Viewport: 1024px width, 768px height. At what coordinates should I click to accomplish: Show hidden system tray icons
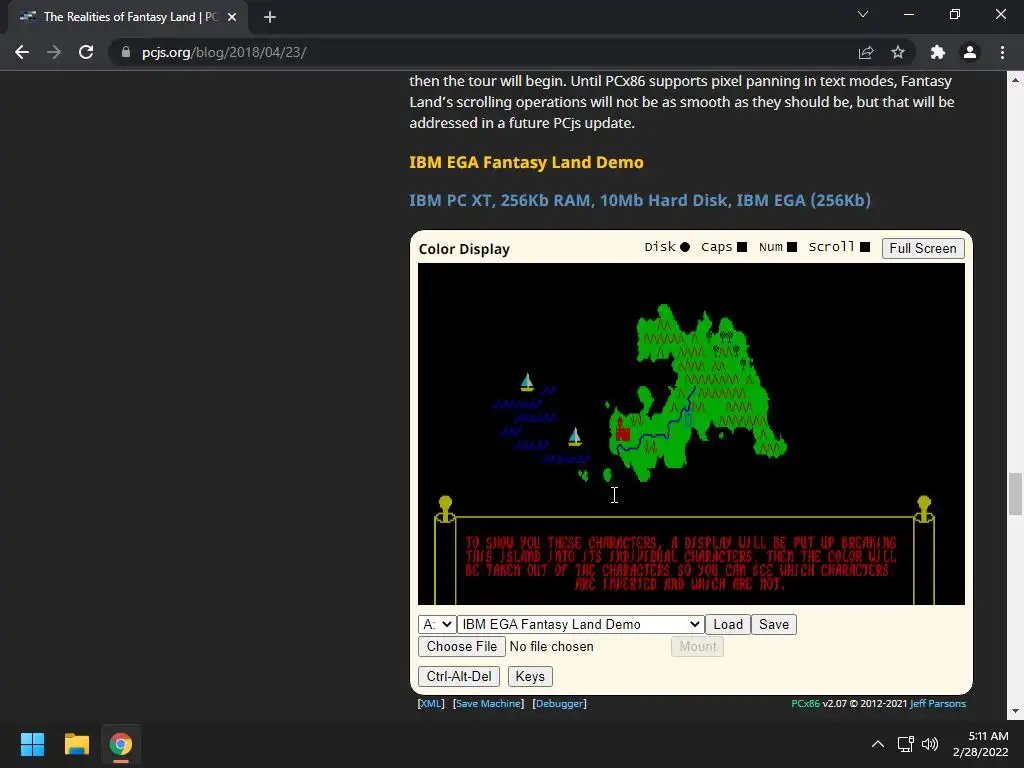point(878,744)
